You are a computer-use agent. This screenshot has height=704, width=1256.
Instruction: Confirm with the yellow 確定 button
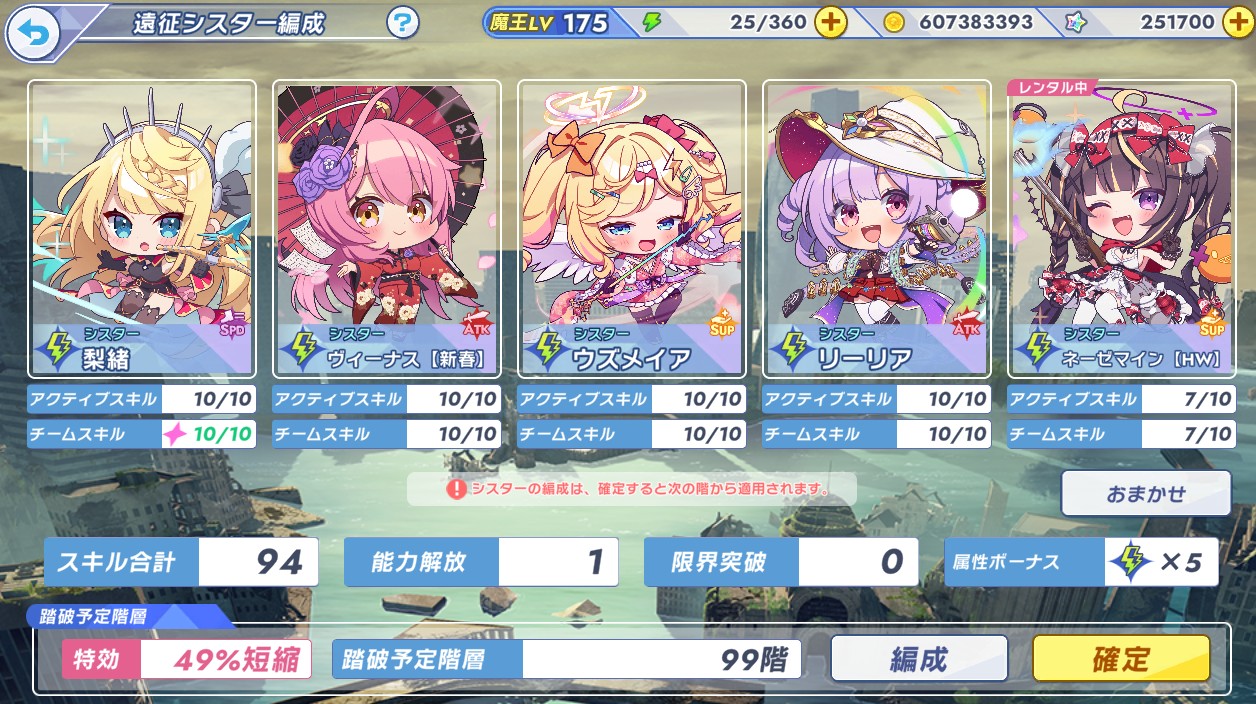click(x=1121, y=659)
